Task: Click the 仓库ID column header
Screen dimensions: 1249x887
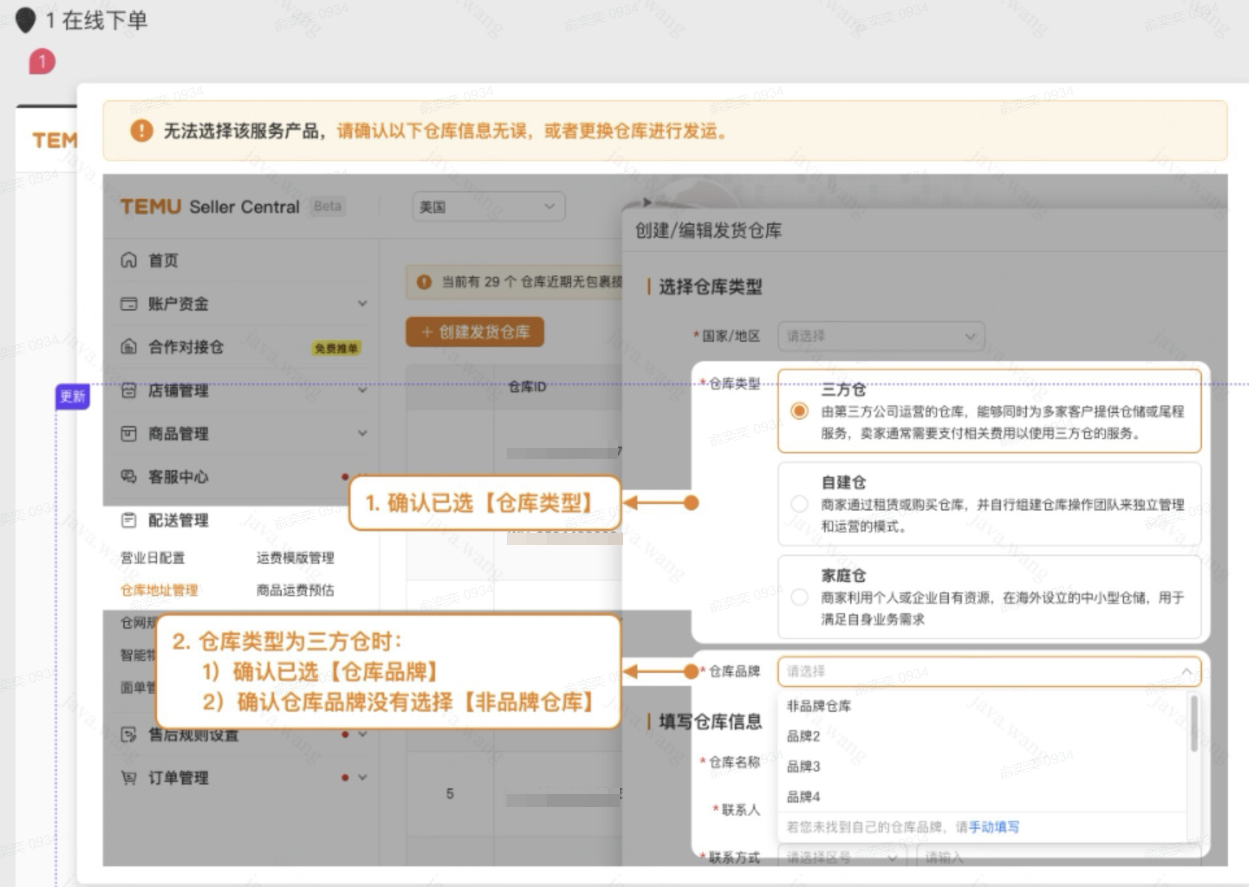Action: click(x=527, y=387)
